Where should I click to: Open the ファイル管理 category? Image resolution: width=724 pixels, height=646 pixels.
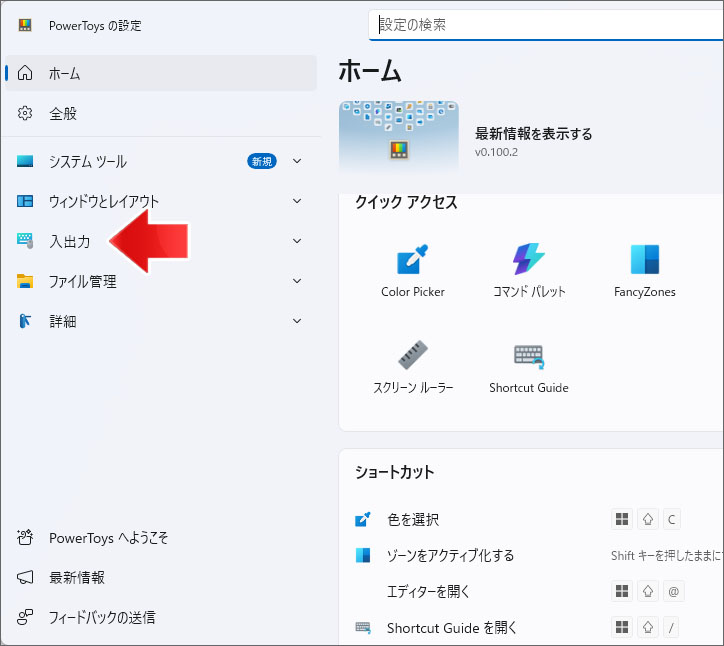[x=161, y=281]
